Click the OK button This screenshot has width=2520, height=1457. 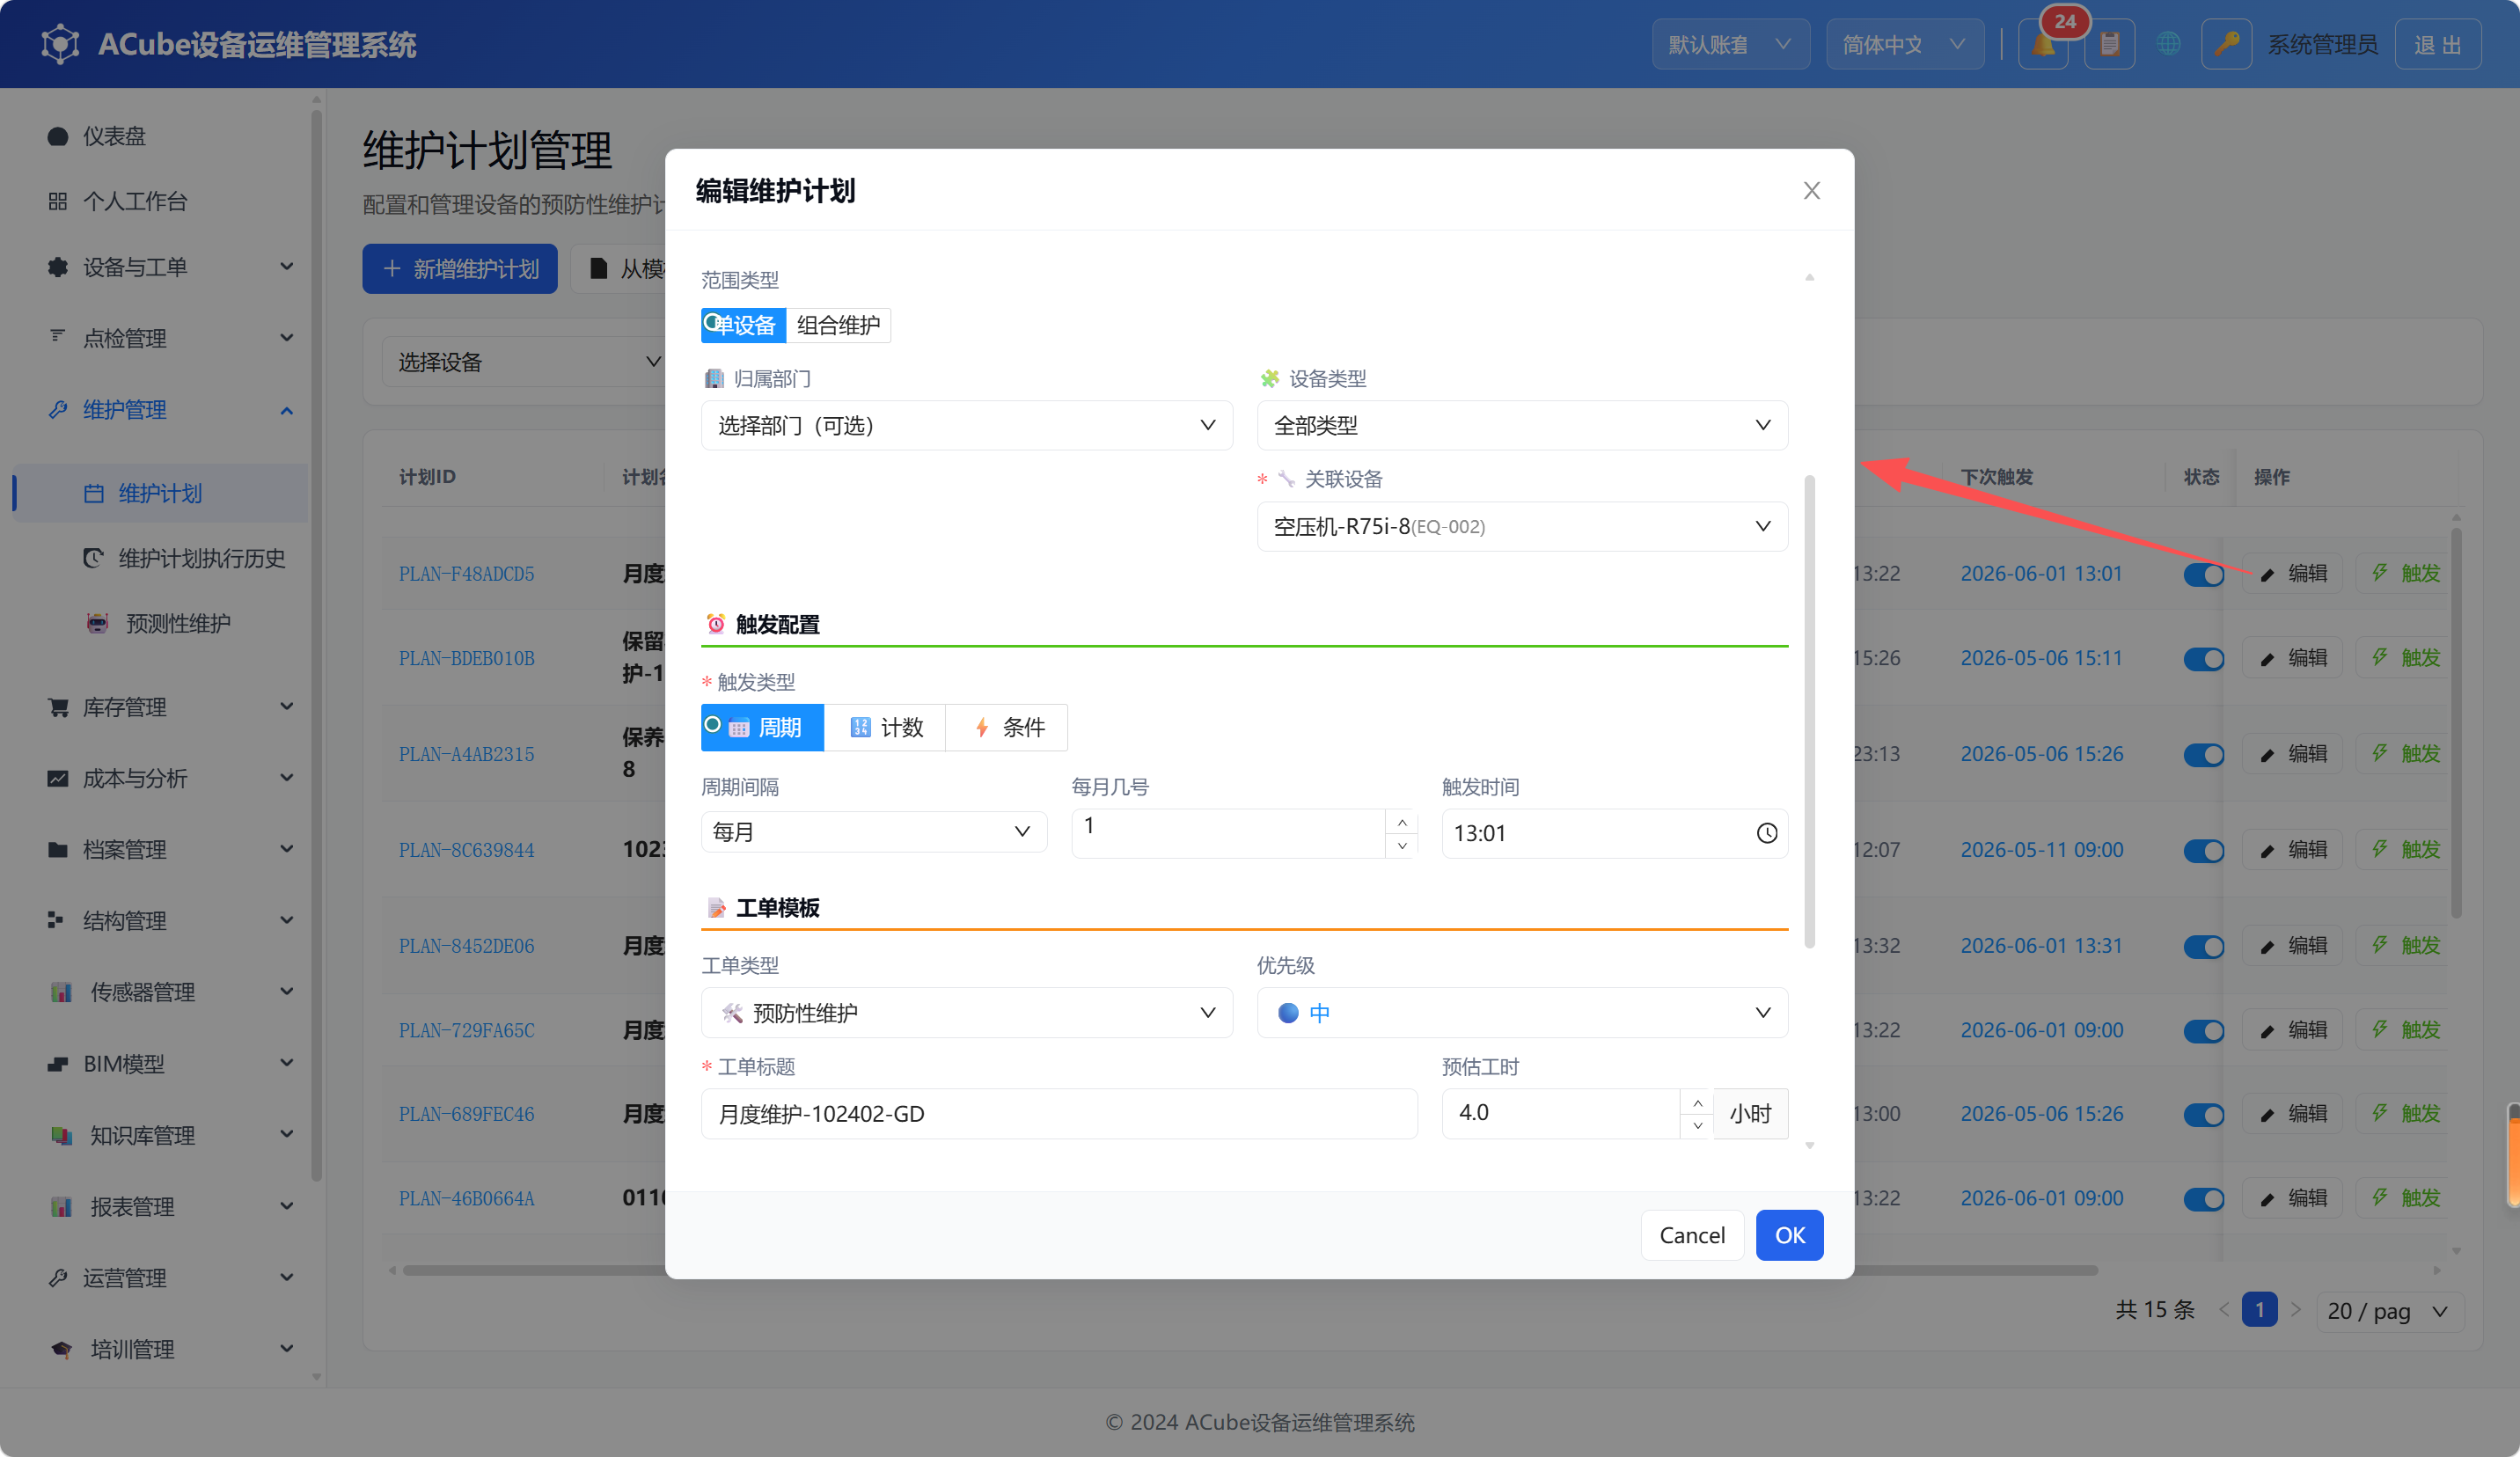(x=1789, y=1235)
